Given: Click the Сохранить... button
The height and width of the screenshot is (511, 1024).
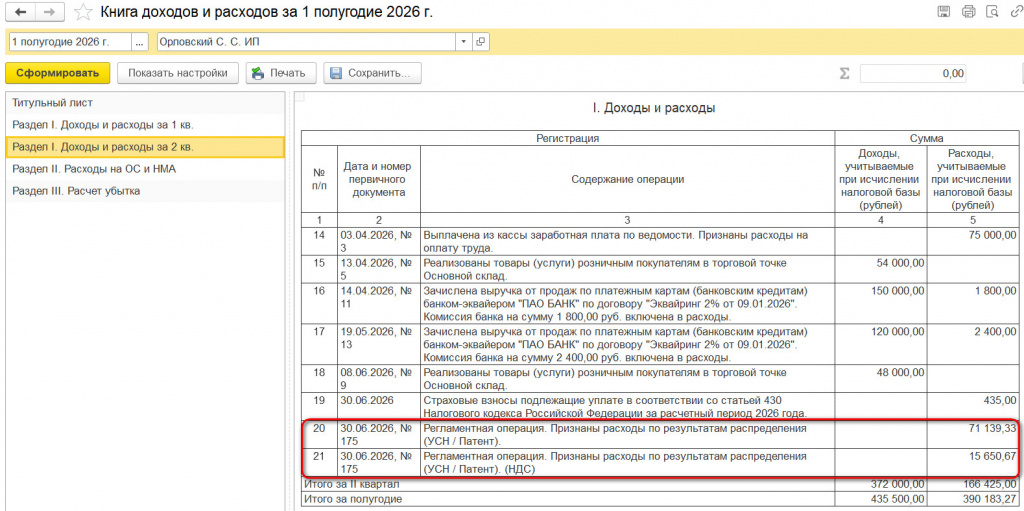Looking at the screenshot, I should coord(372,73).
